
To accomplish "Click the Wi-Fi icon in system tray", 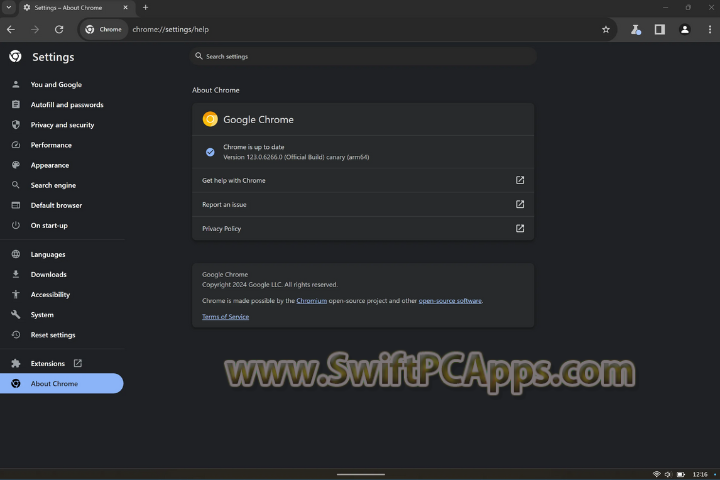I will pyautogui.click(x=657, y=474).
